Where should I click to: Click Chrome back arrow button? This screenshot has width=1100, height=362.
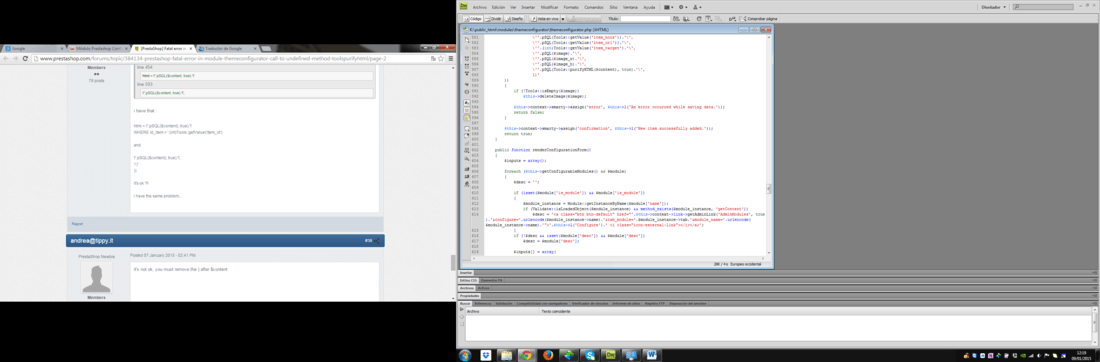tap(6, 58)
